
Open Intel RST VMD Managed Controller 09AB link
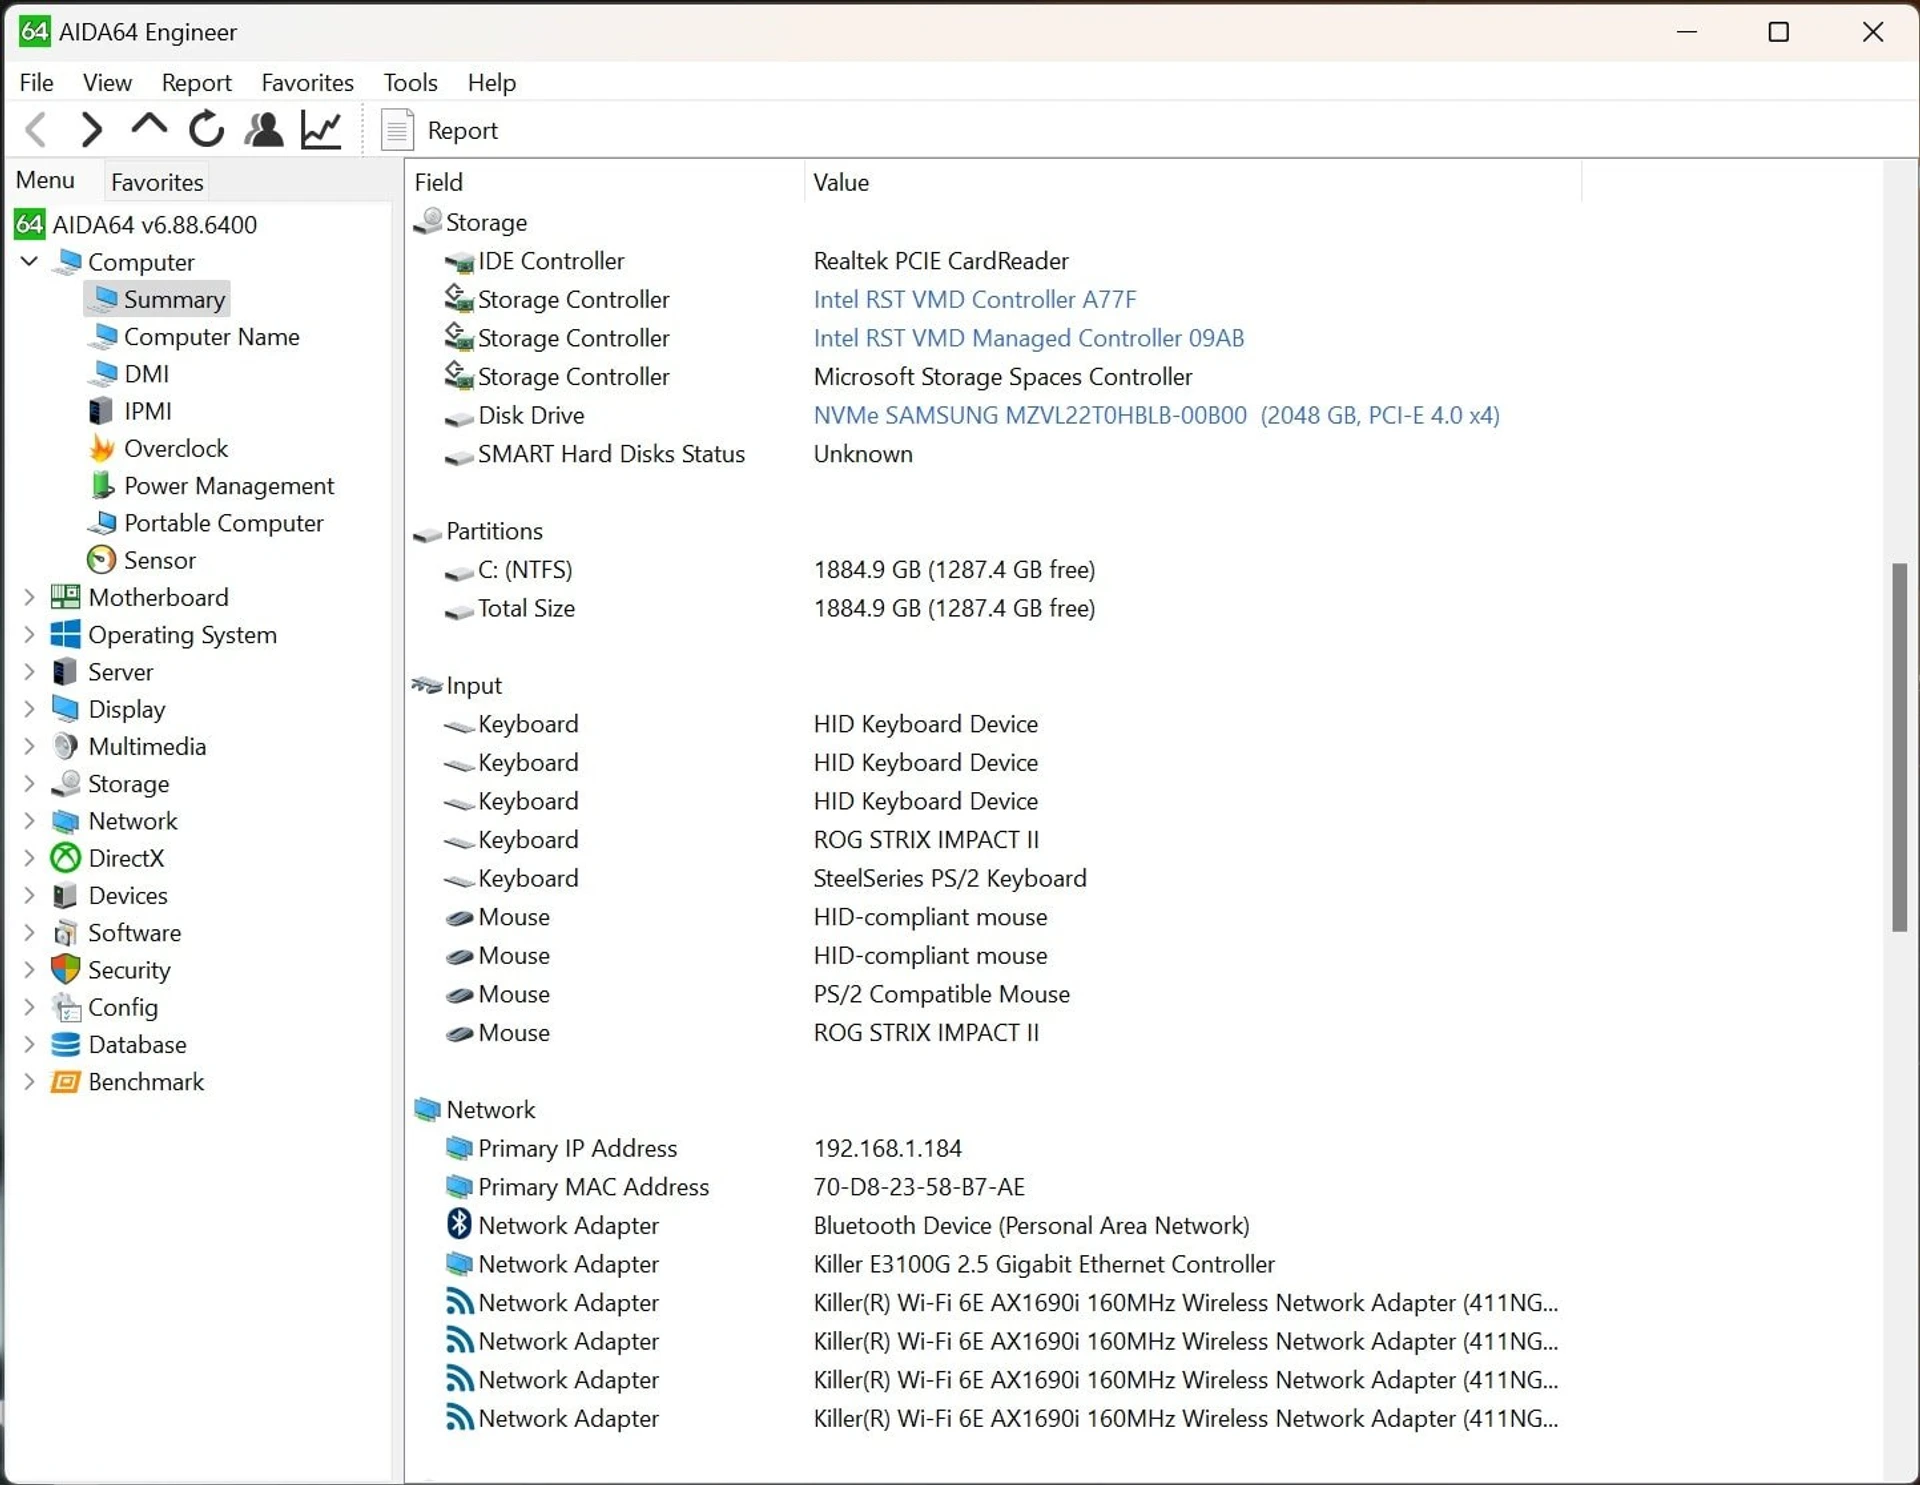1028,338
